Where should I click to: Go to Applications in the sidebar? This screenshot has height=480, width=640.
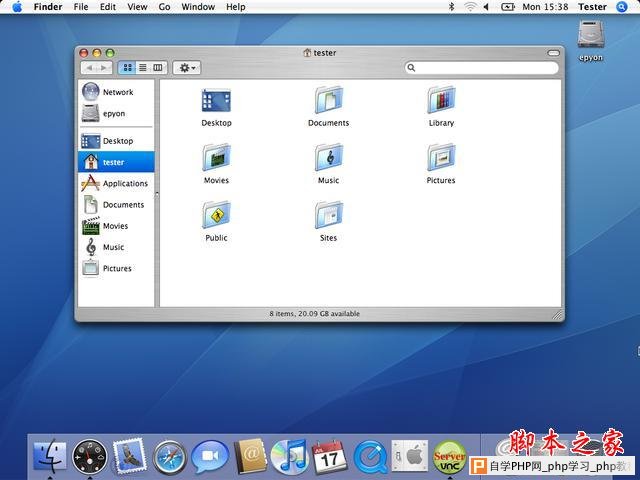(116, 183)
